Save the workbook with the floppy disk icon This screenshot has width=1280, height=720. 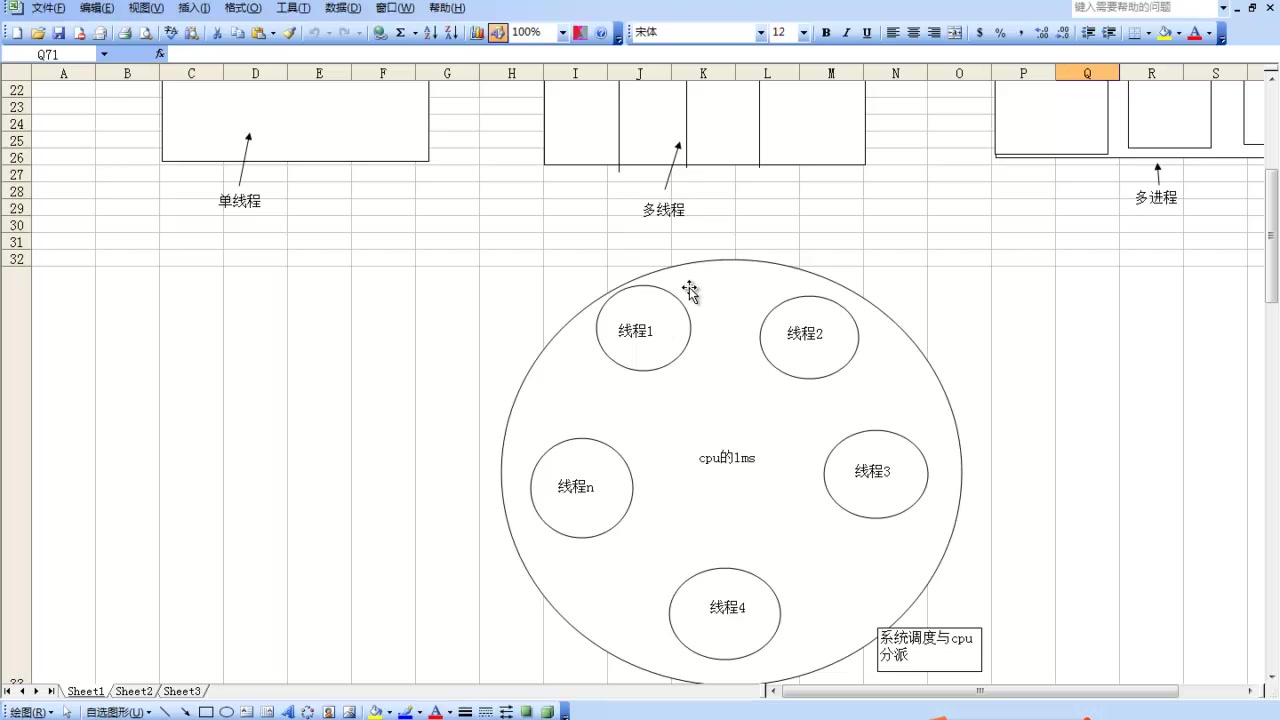pos(59,33)
